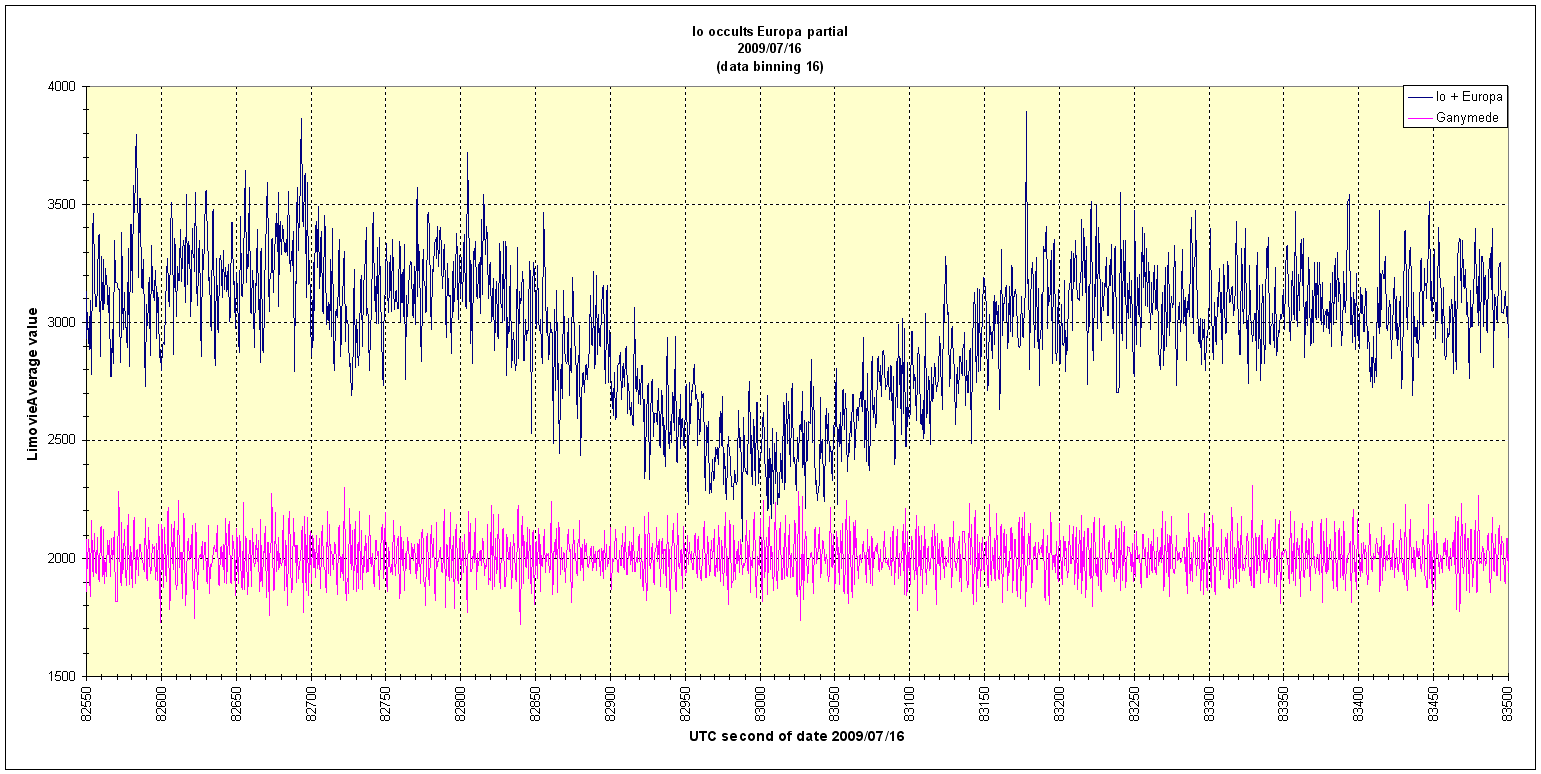Image resolution: width=1541 pixels, height=774 pixels.
Task: Click the subtitle "(data binning 16)"
Action: (770, 67)
